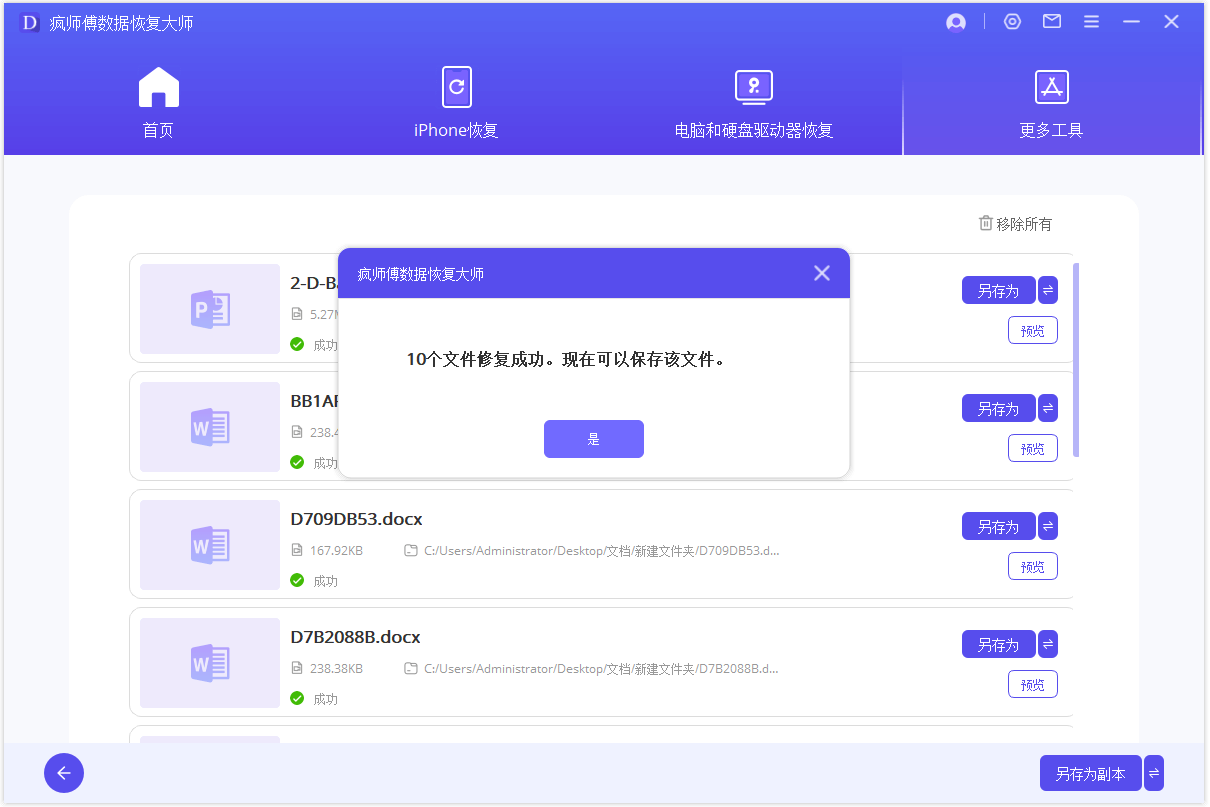
Task: Switch to the iPhone恢复 tab
Action: pyautogui.click(x=456, y=103)
